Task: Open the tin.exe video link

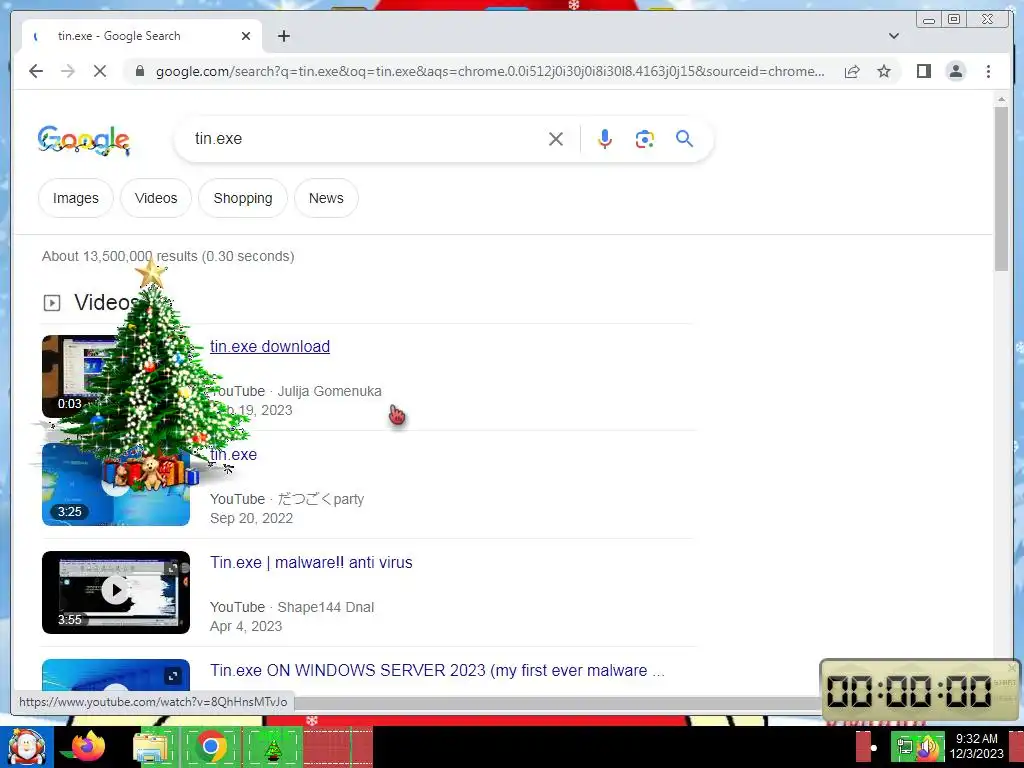Action: 233,454
